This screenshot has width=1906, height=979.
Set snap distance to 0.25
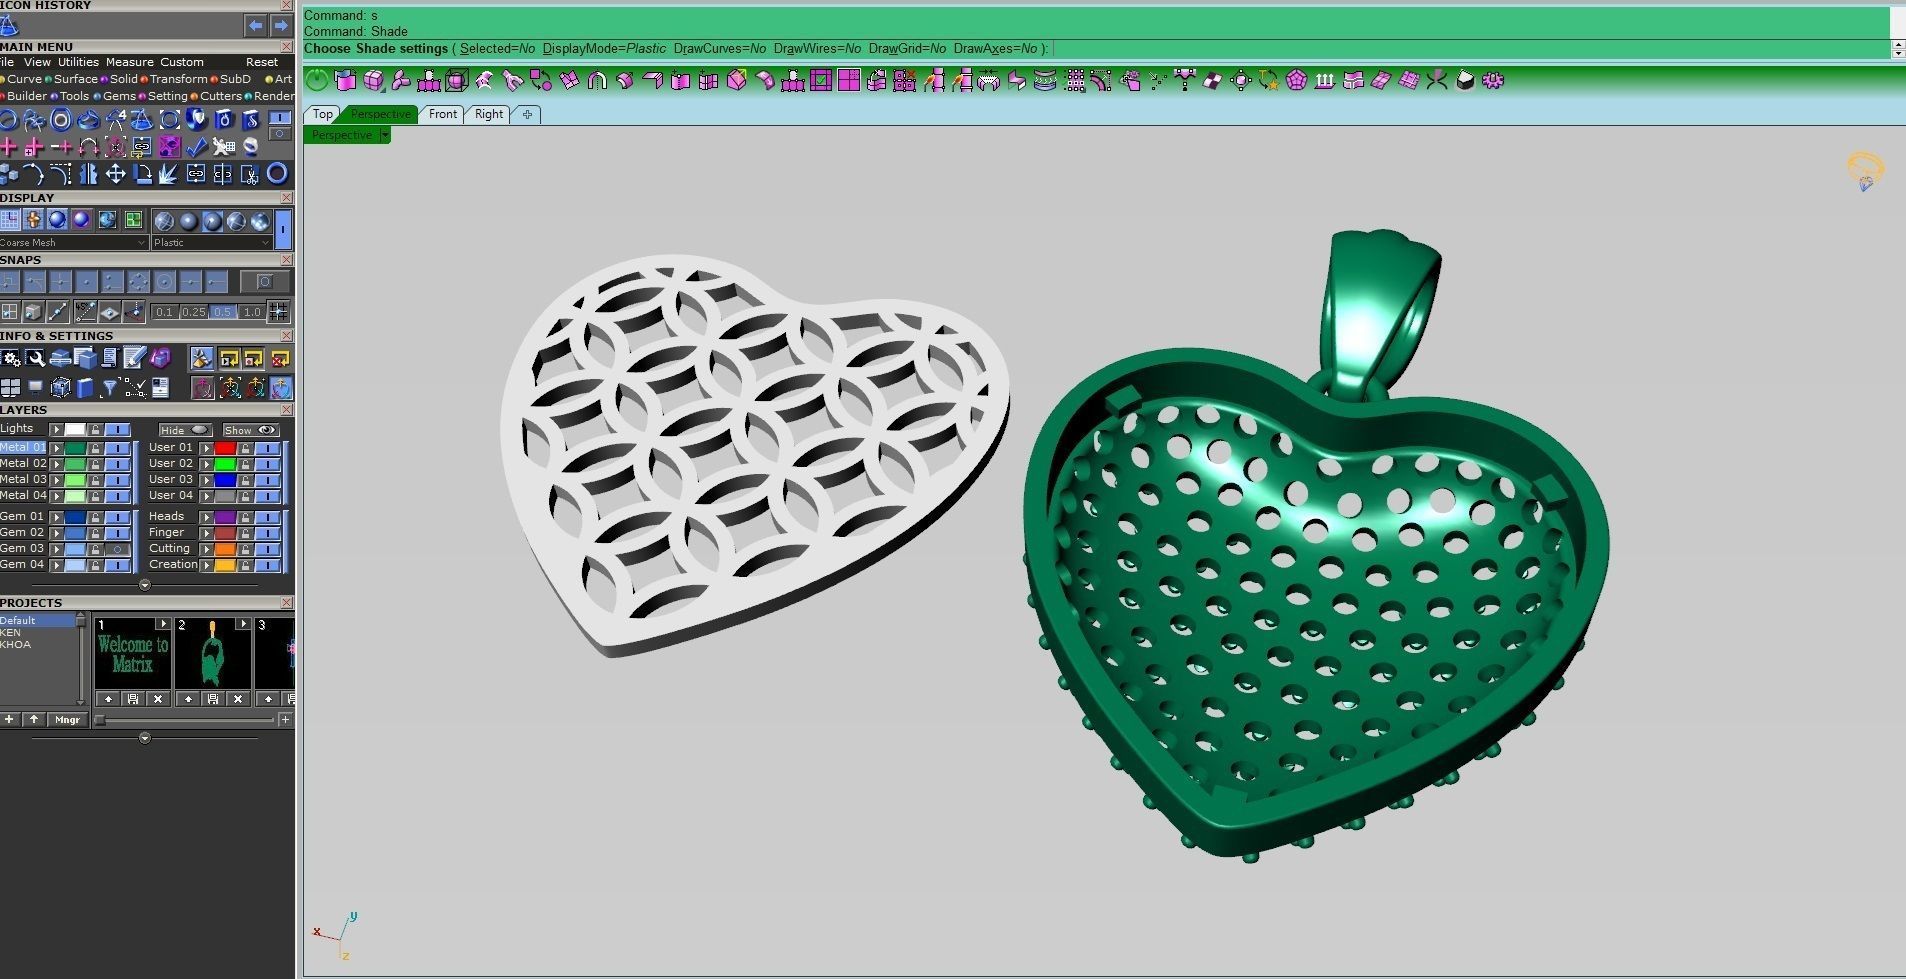194,311
